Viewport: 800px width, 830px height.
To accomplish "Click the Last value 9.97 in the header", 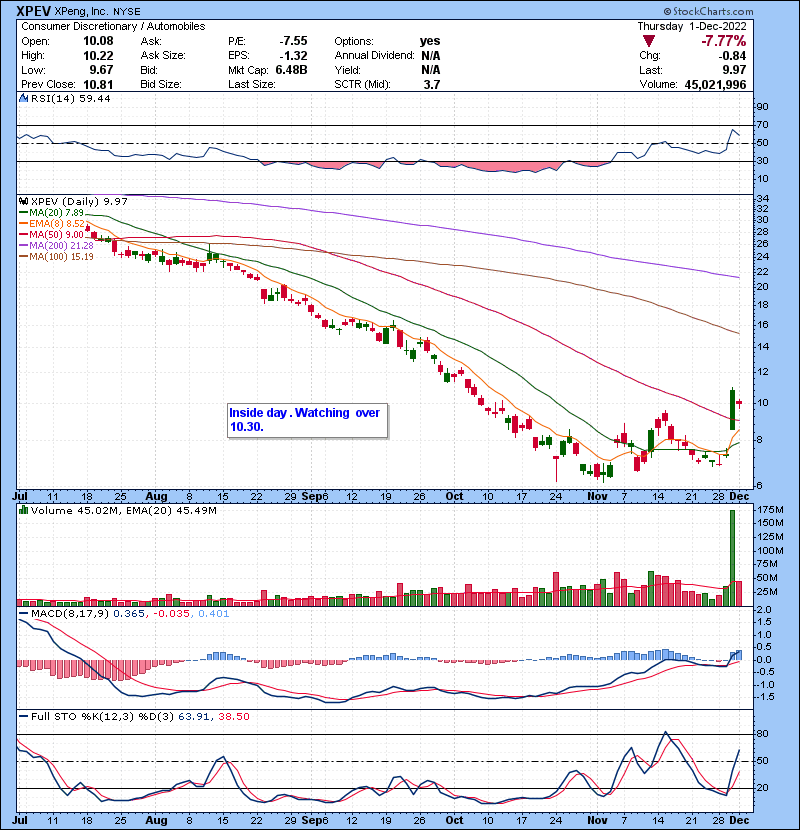I will [734, 70].
